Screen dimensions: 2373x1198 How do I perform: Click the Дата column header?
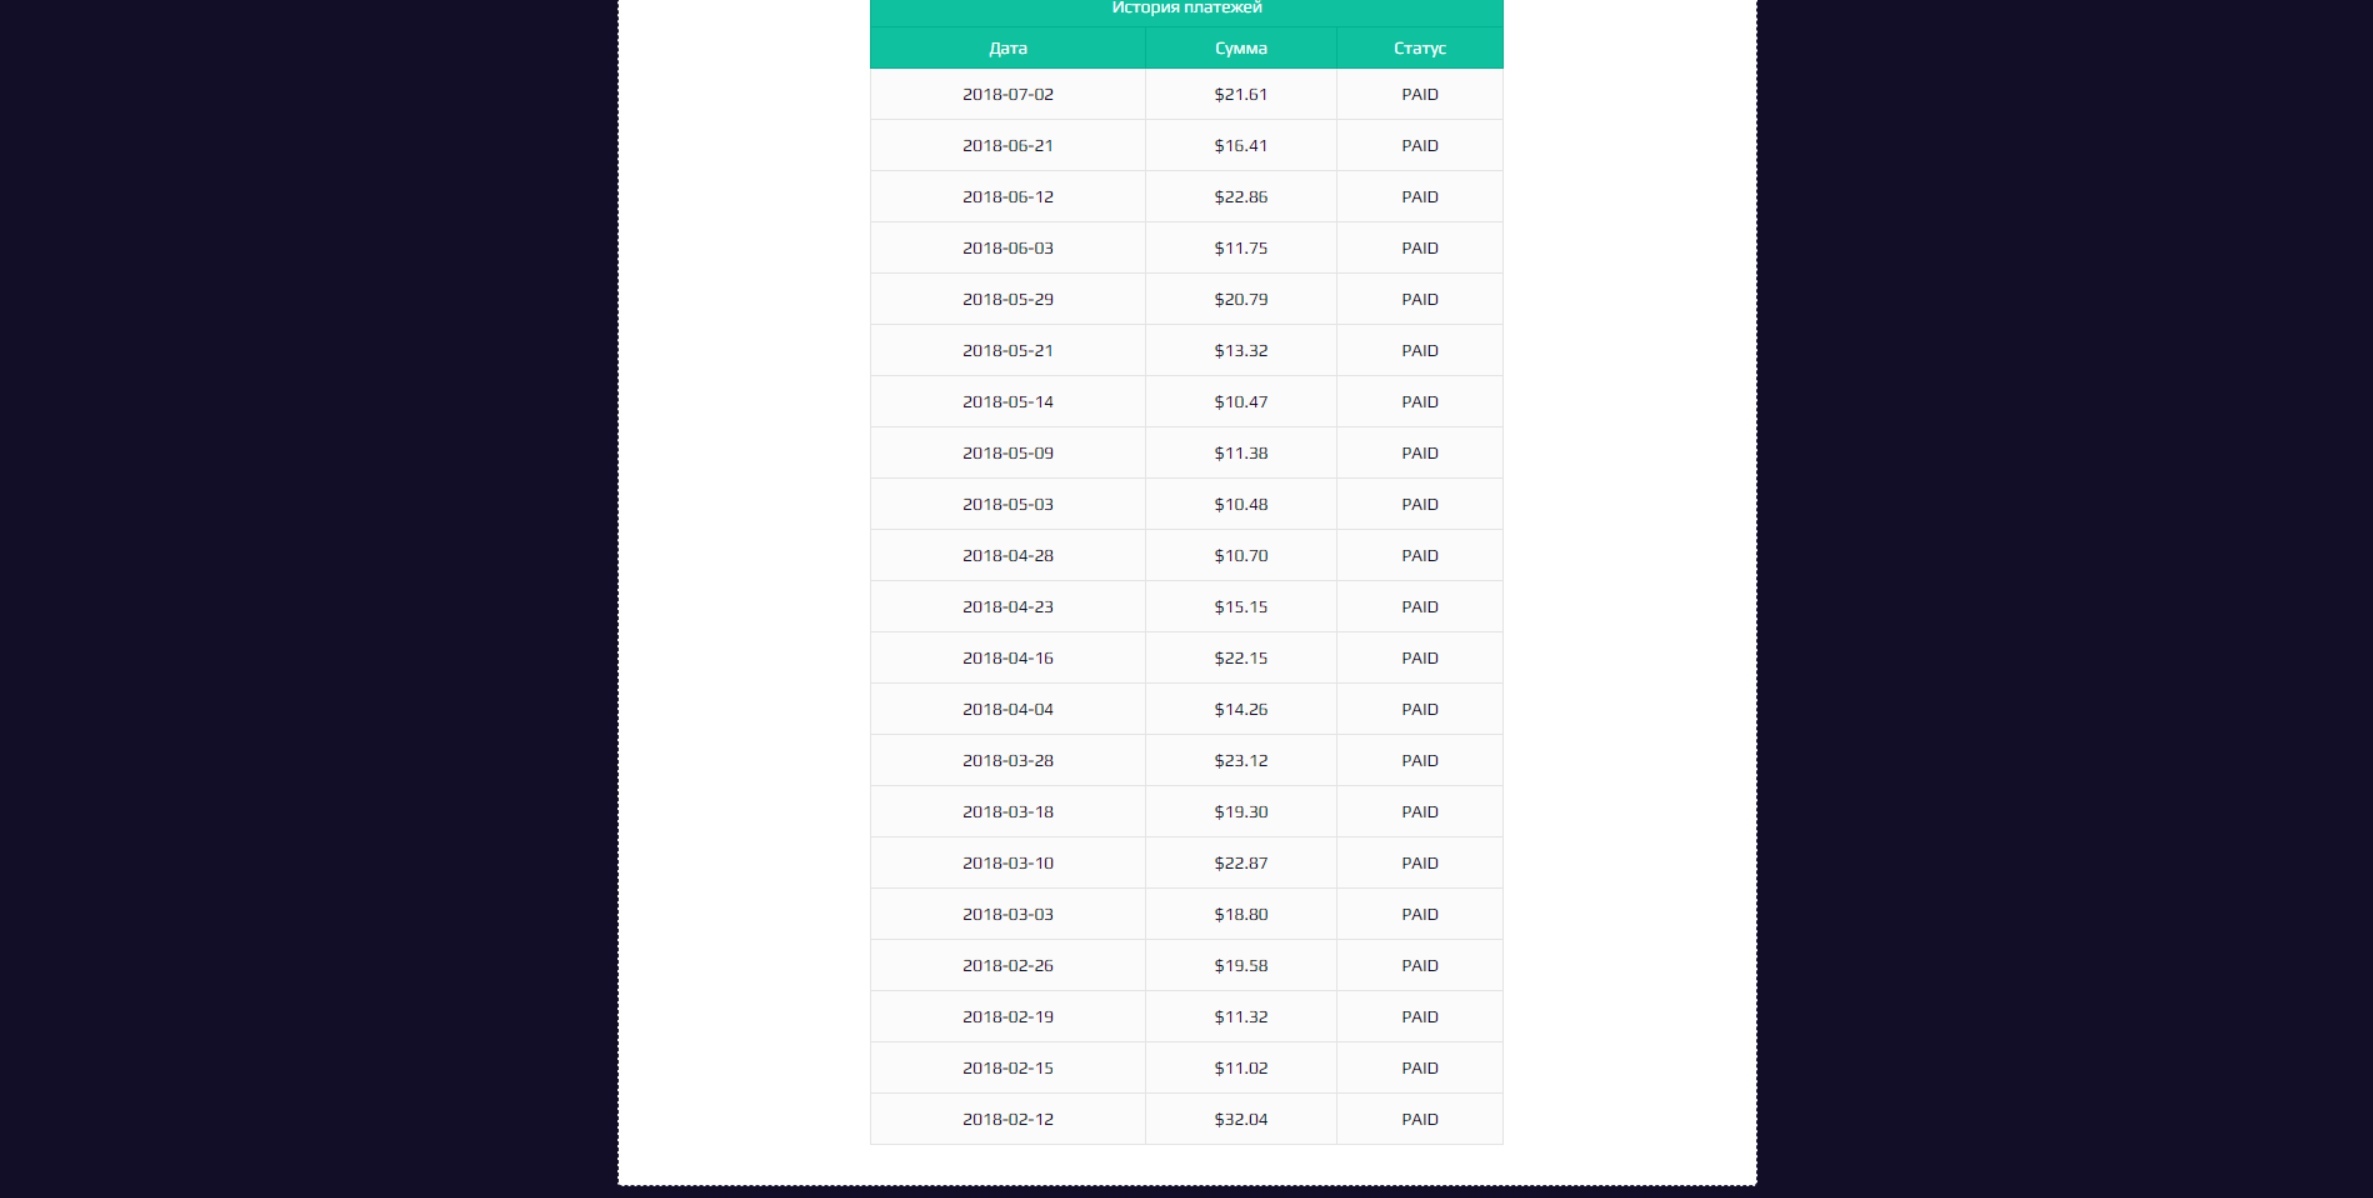[x=1007, y=48]
